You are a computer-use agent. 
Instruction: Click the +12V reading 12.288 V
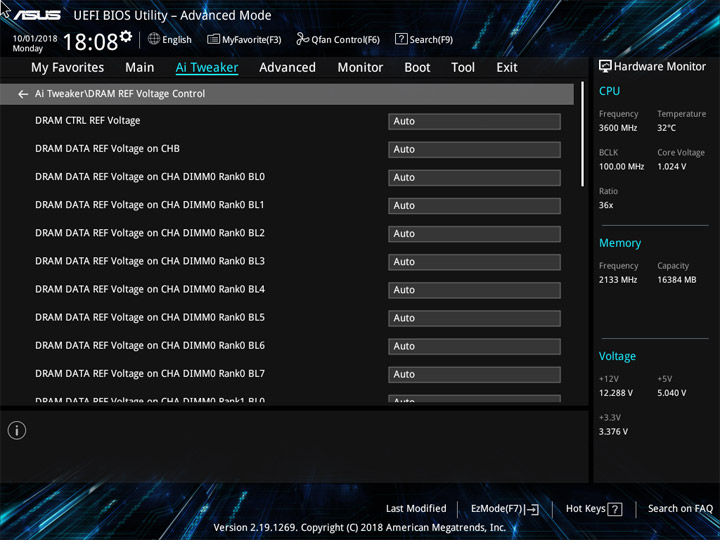tap(616, 393)
